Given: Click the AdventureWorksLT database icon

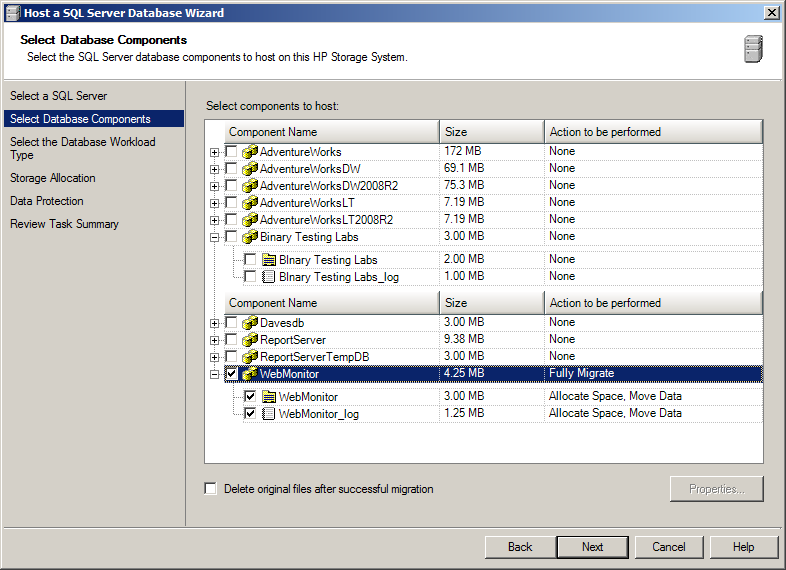Looking at the screenshot, I should coord(250,203).
